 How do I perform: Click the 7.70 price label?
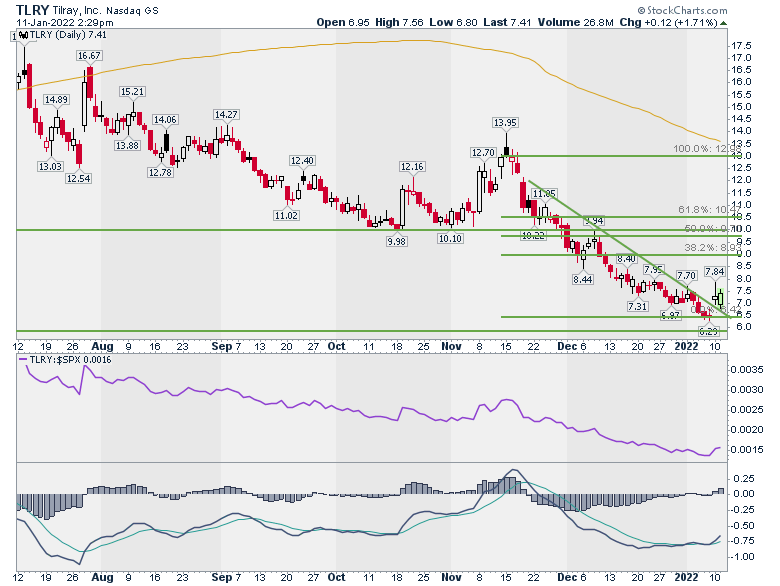coord(686,276)
